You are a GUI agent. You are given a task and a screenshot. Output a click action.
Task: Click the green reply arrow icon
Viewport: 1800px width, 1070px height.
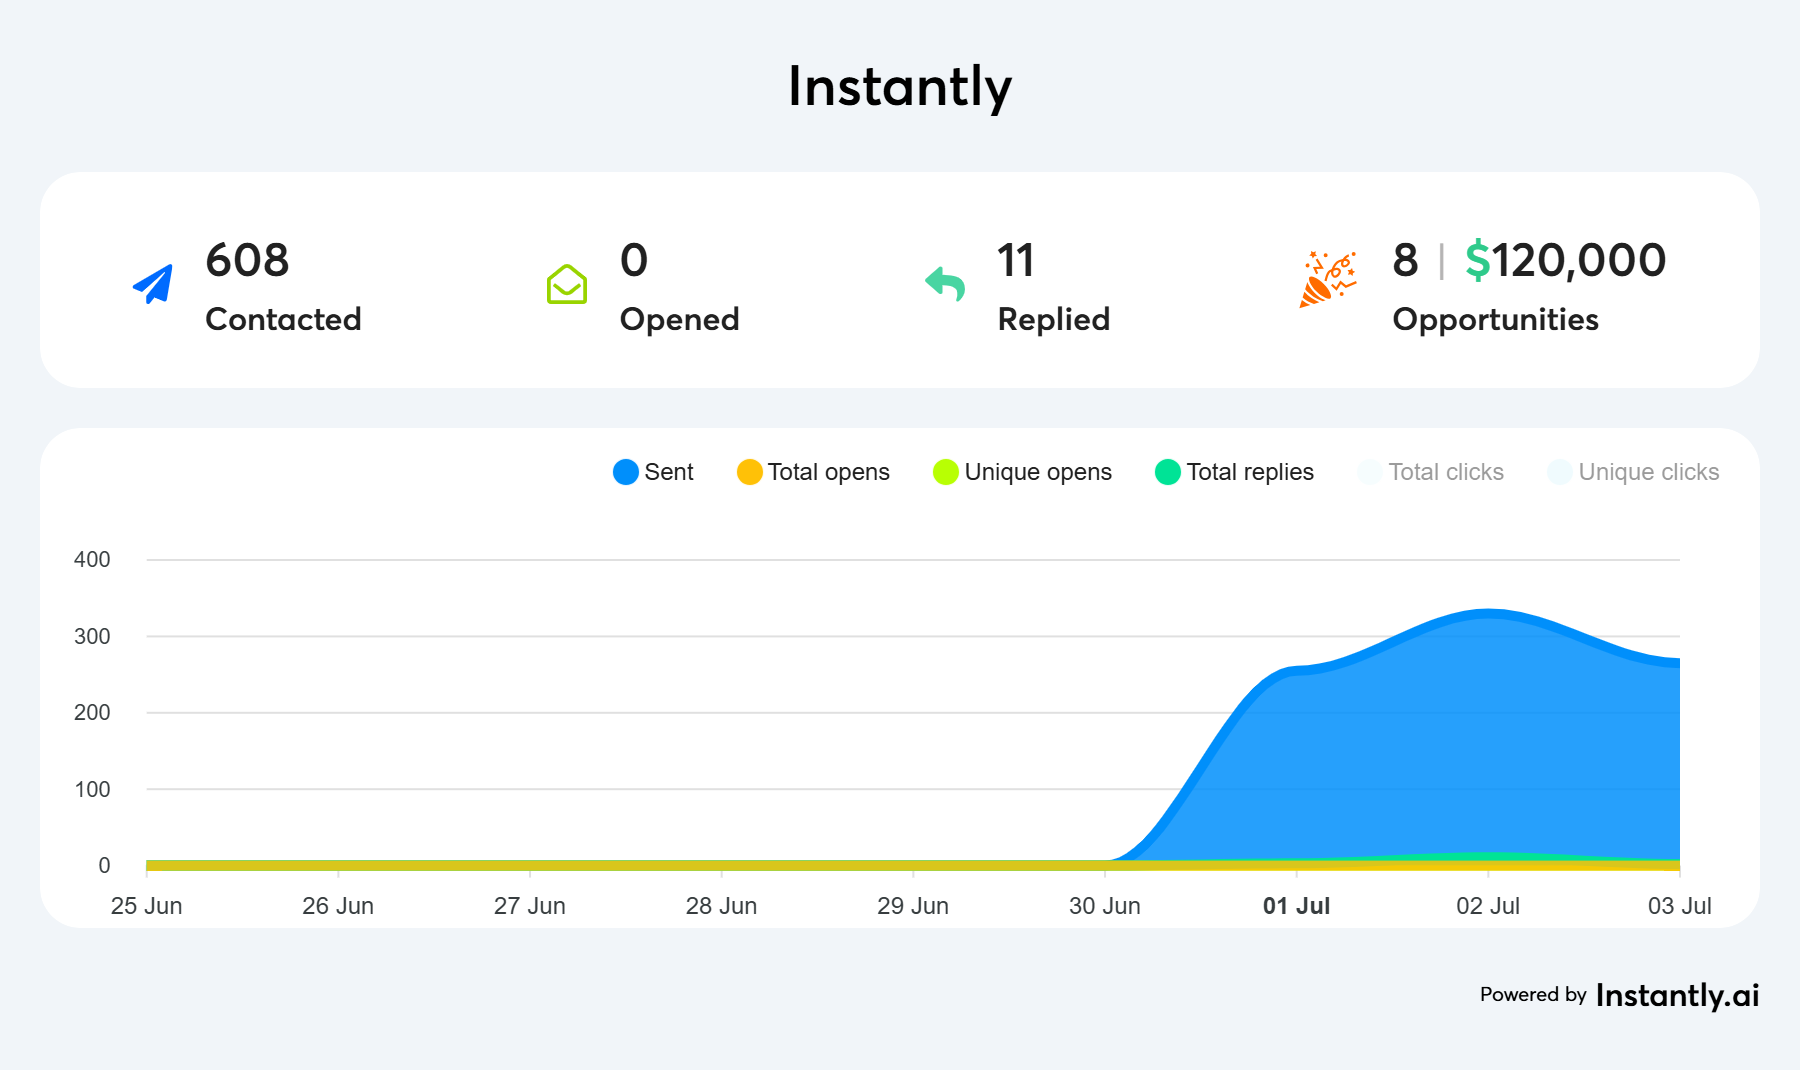pos(945,284)
